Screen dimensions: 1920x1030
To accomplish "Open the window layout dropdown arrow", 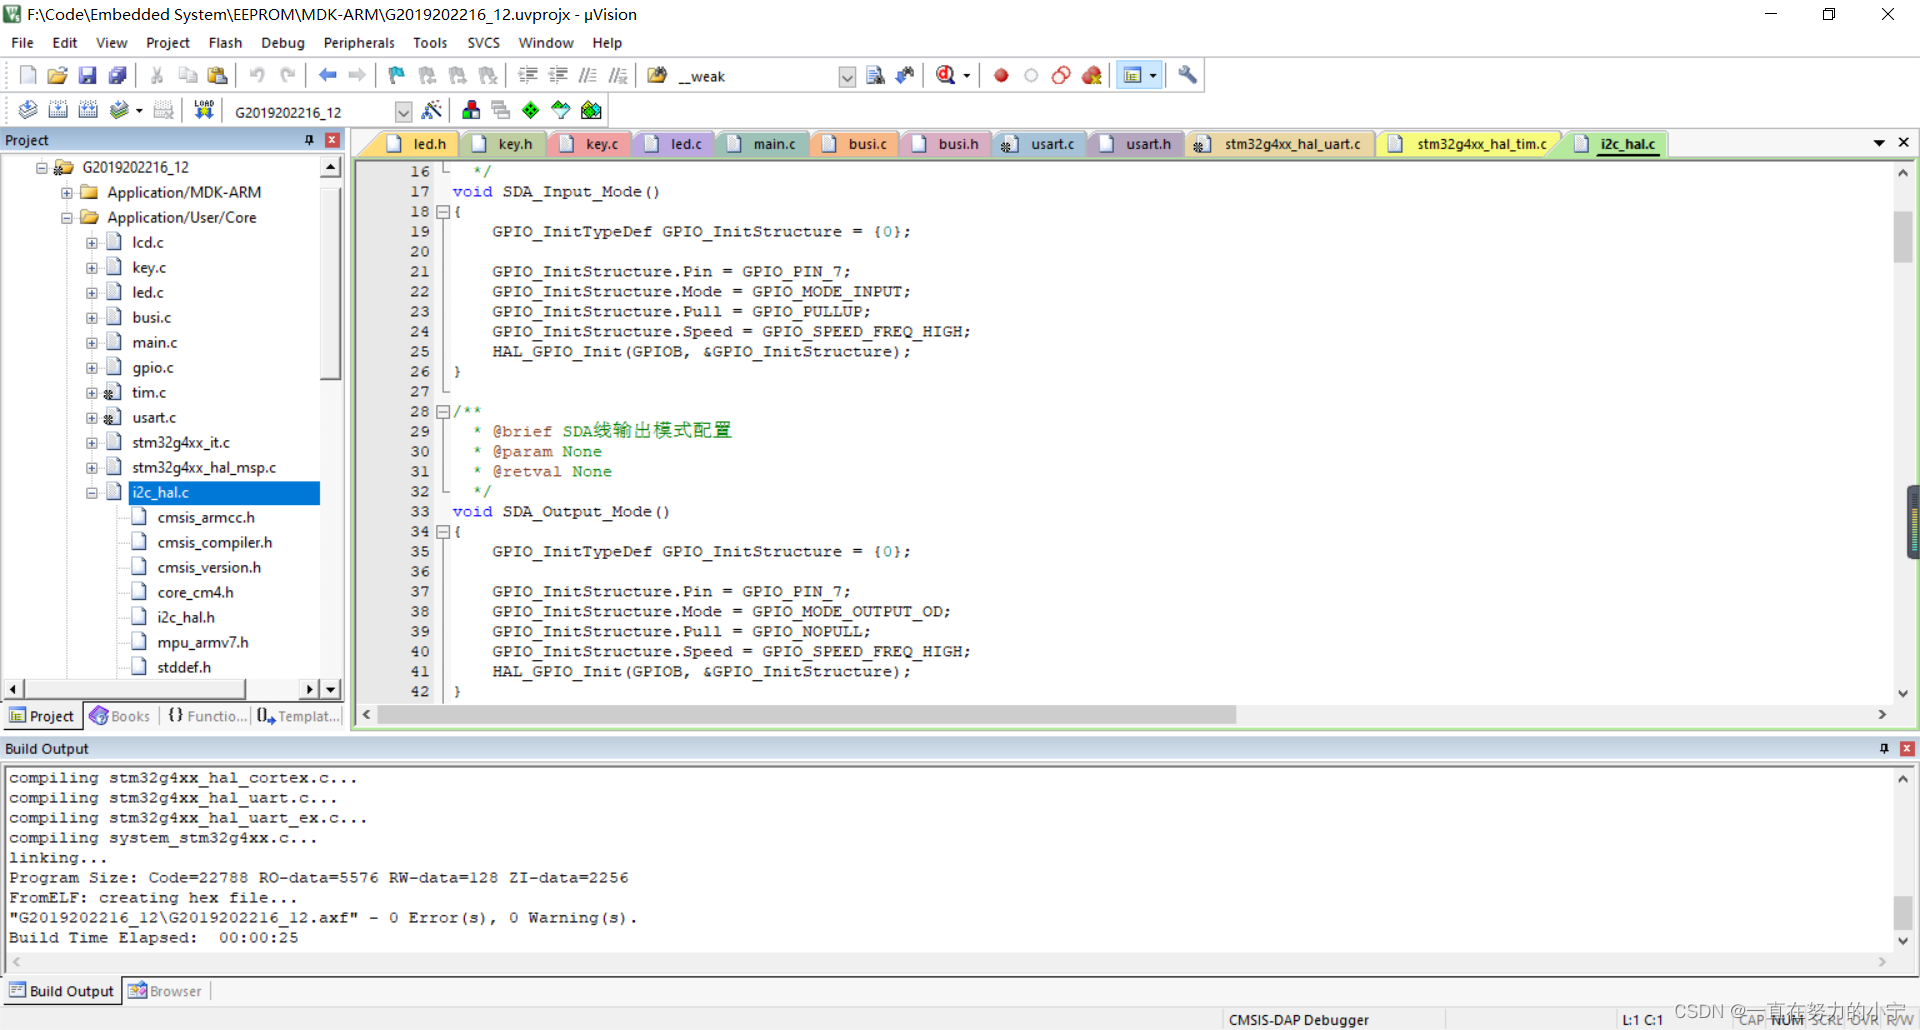I will pyautogui.click(x=1153, y=76).
